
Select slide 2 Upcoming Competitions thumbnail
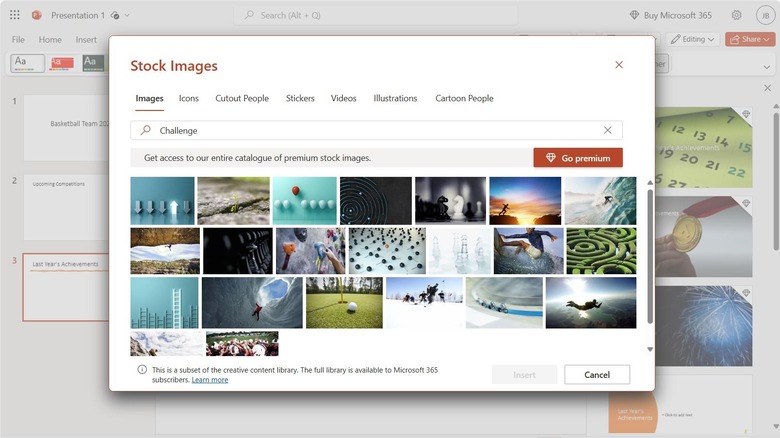click(66, 207)
